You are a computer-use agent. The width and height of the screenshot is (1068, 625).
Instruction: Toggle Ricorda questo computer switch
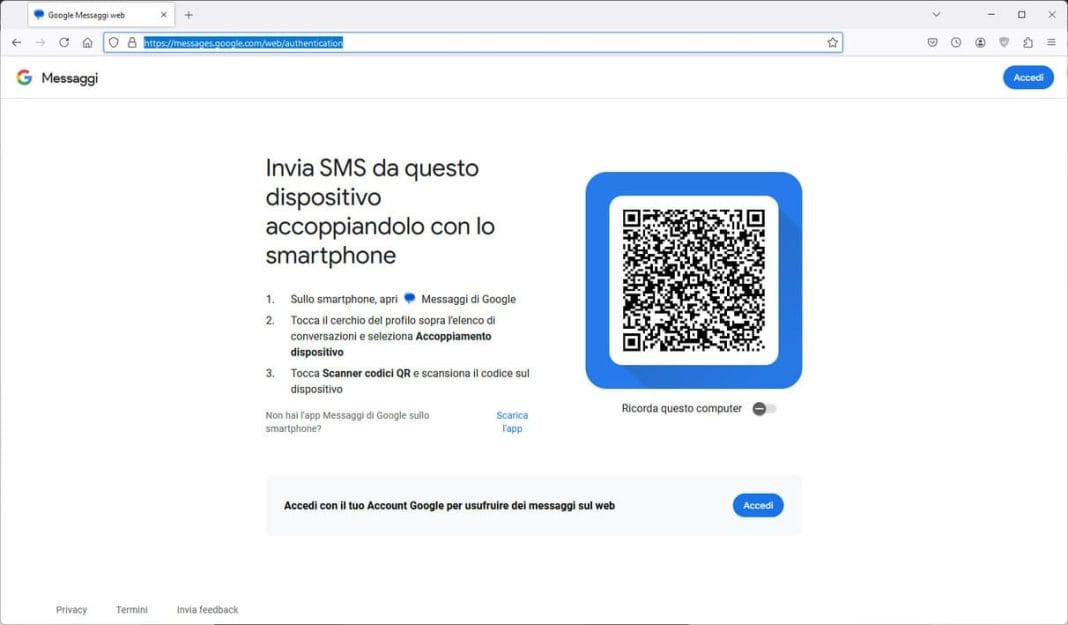pos(764,408)
